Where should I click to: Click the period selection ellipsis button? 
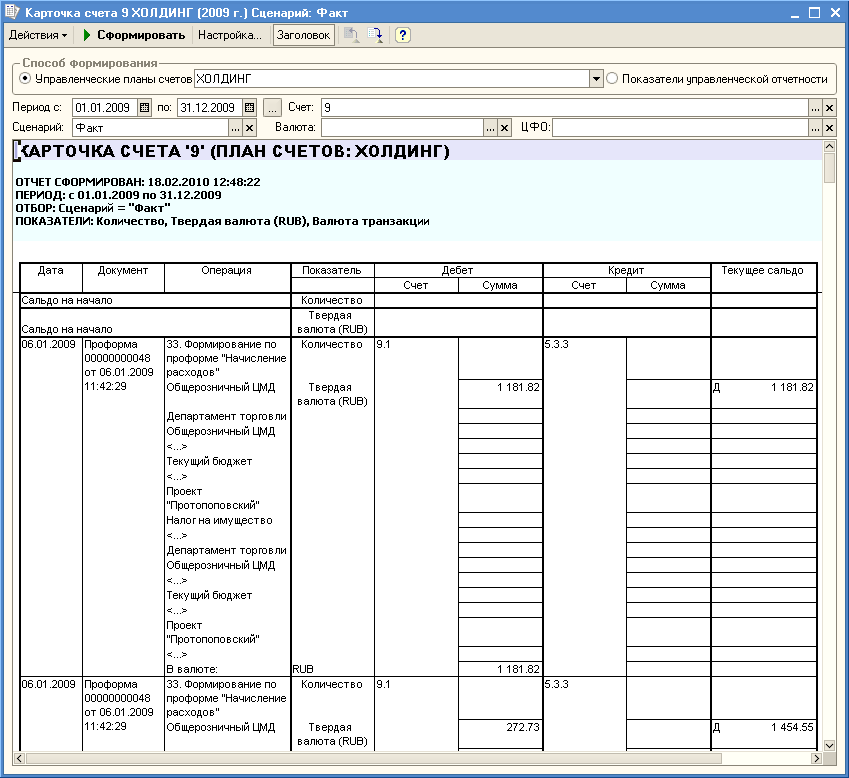273,107
